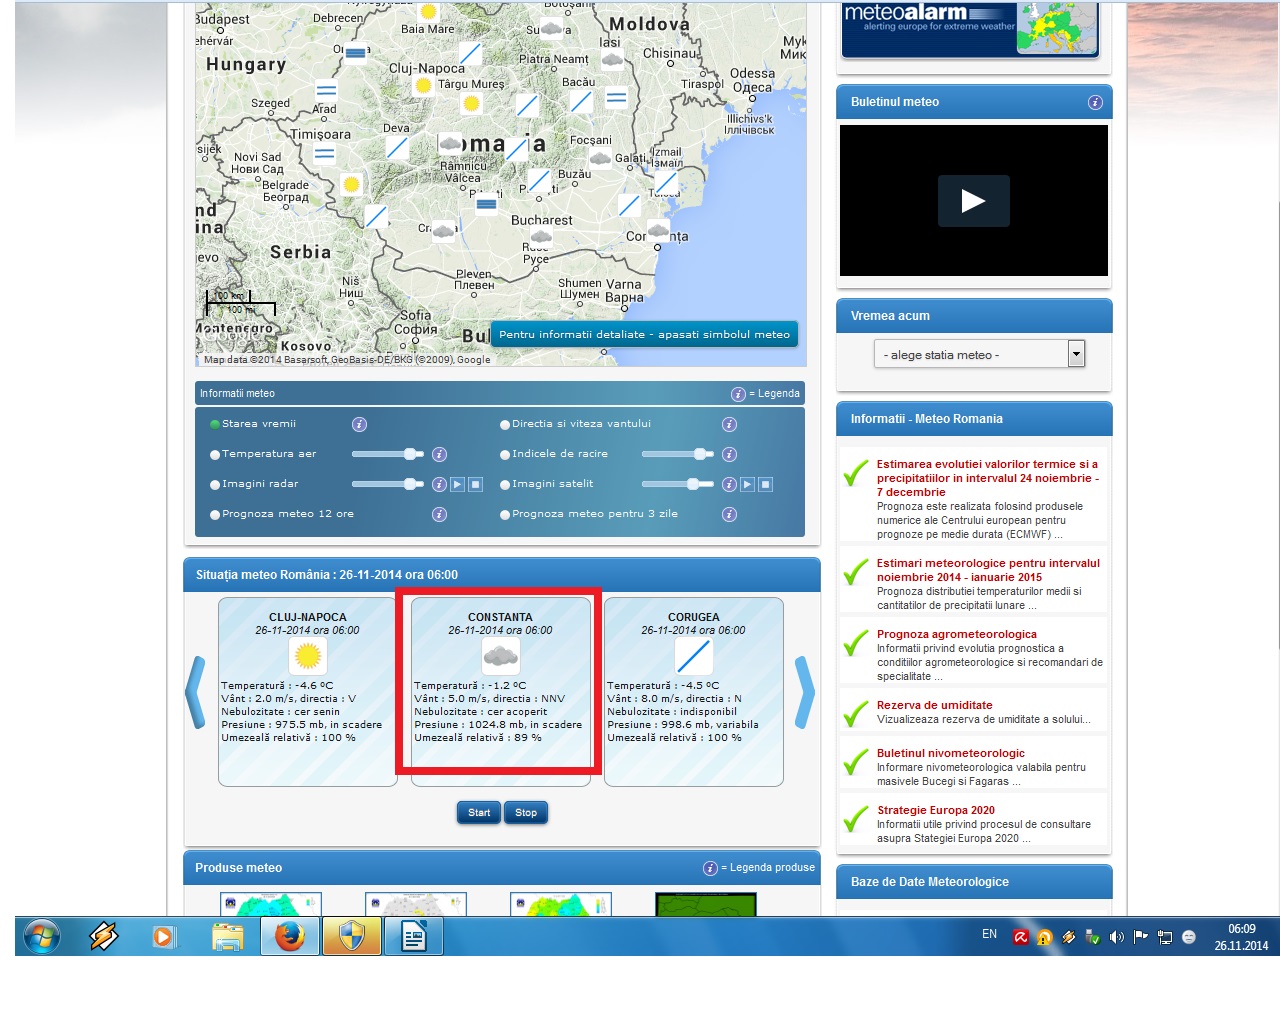Viewport: 1280px width, 1024px height.
Task: Stop the Imagini satelit animation
Action: (x=765, y=484)
